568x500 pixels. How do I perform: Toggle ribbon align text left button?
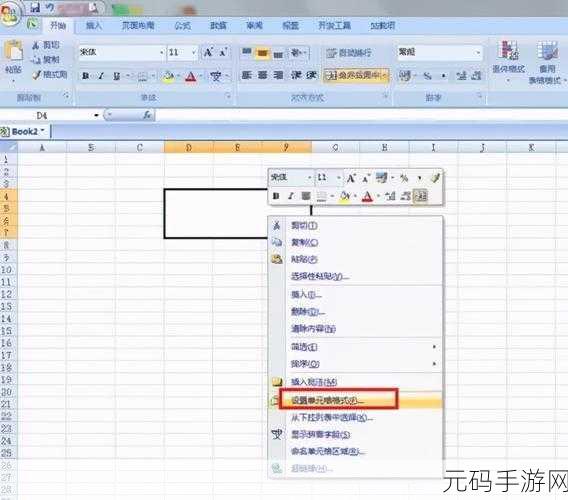(x=246, y=75)
